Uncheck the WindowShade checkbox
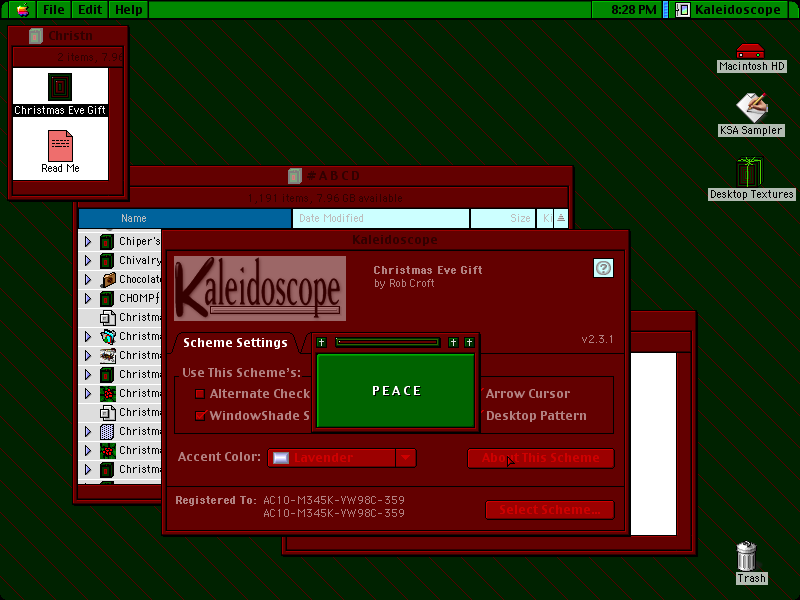This screenshot has height=600, width=800. 201,415
